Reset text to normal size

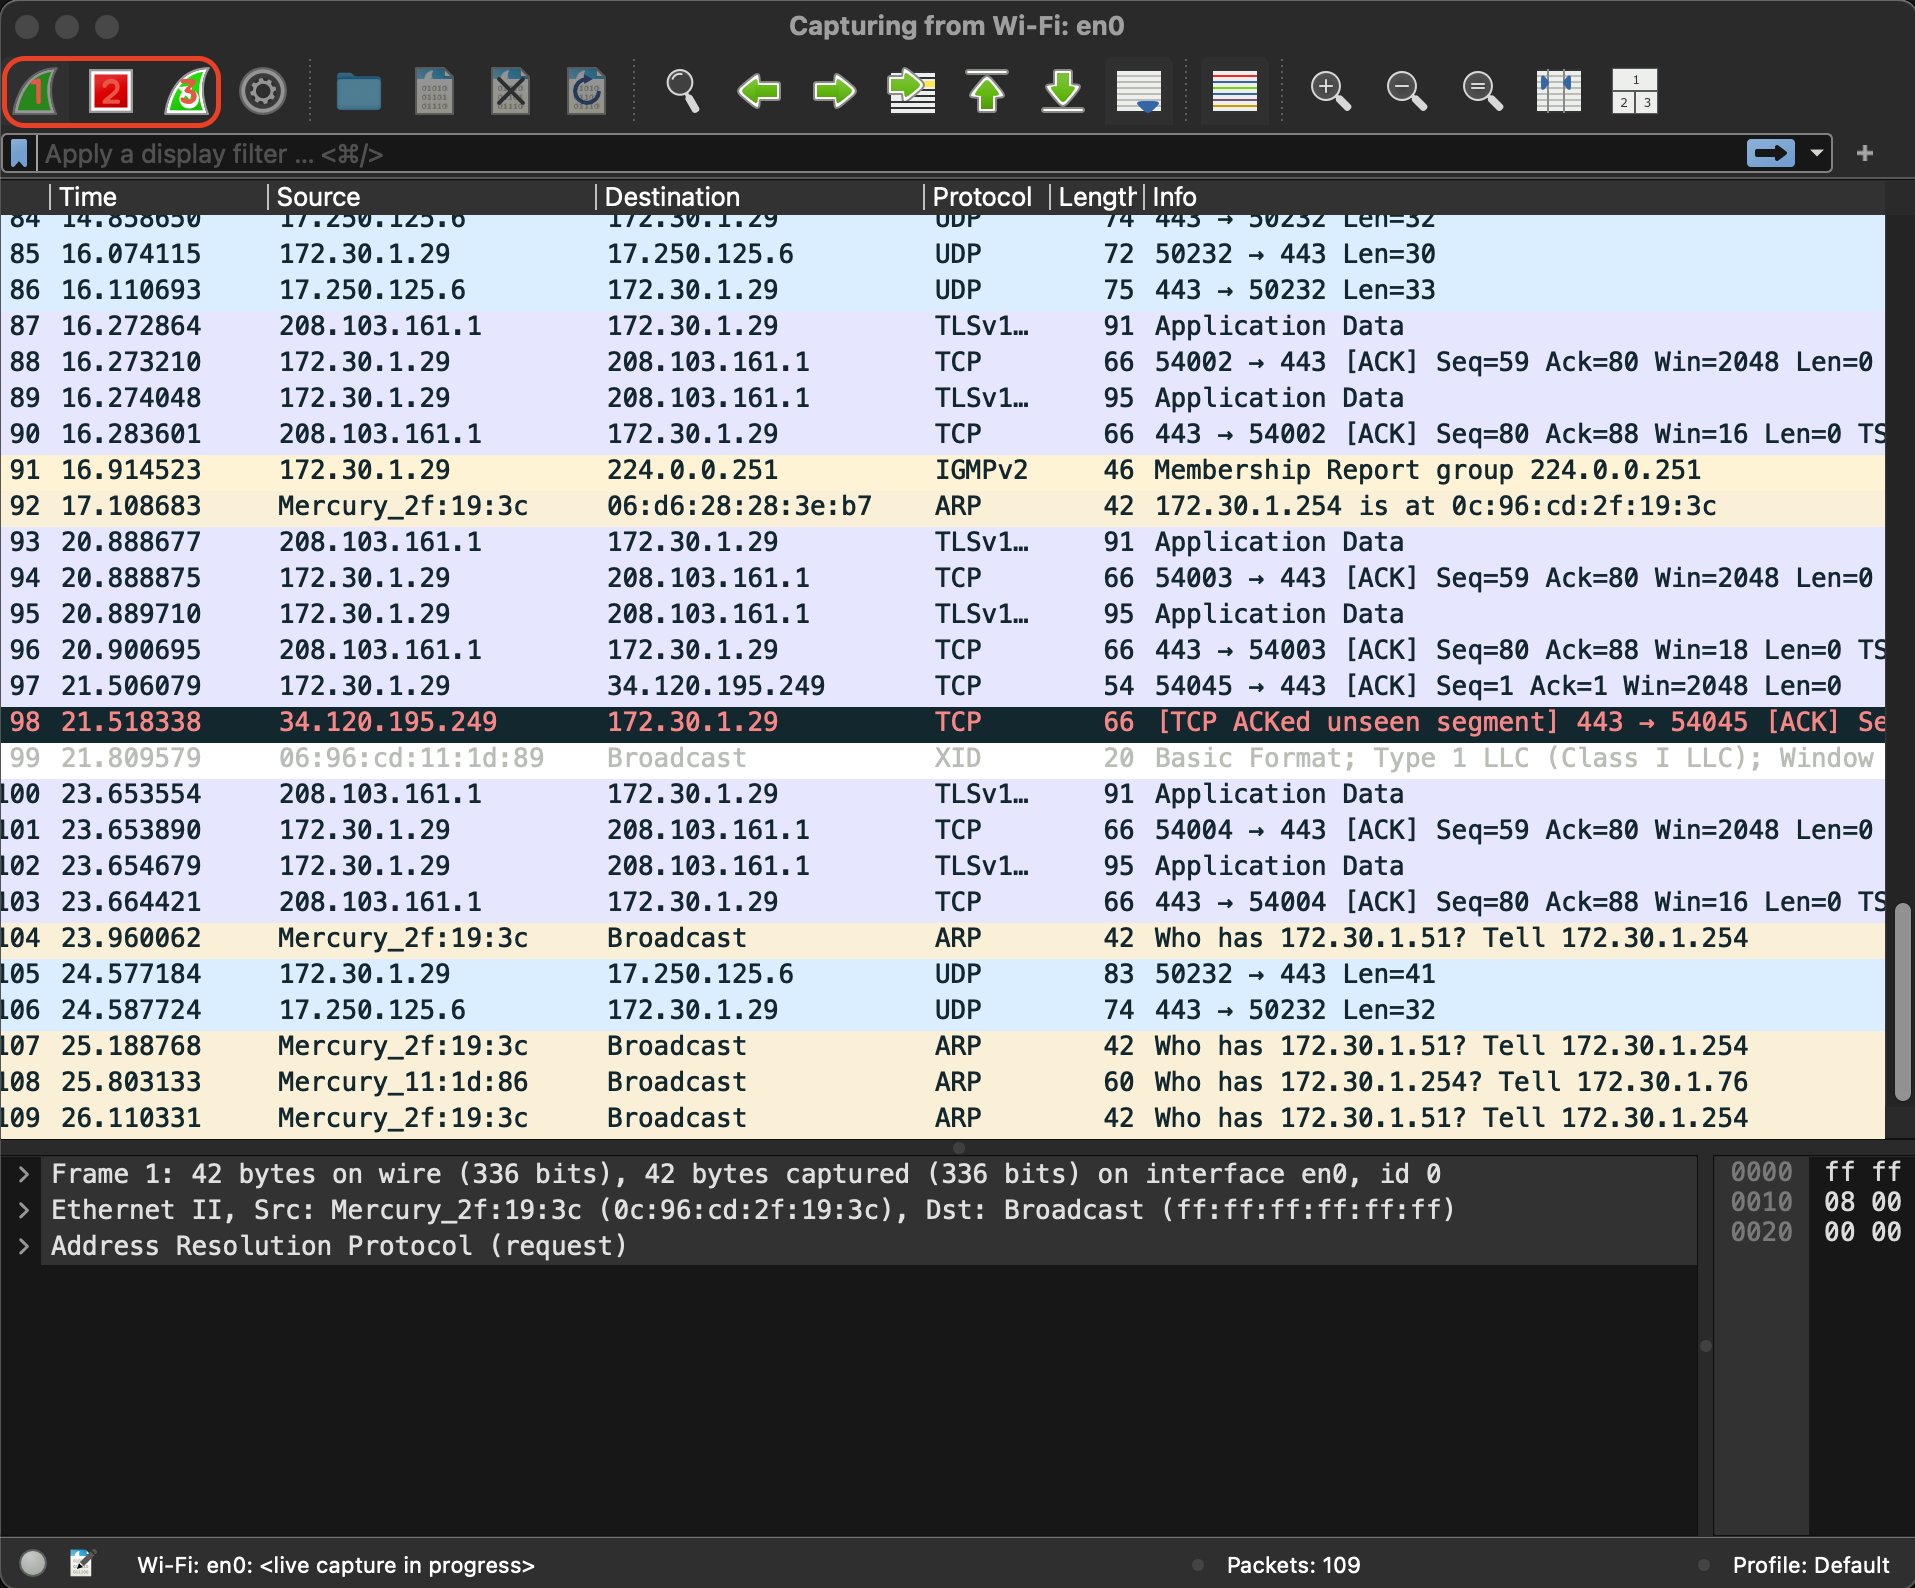coord(1482,92)
